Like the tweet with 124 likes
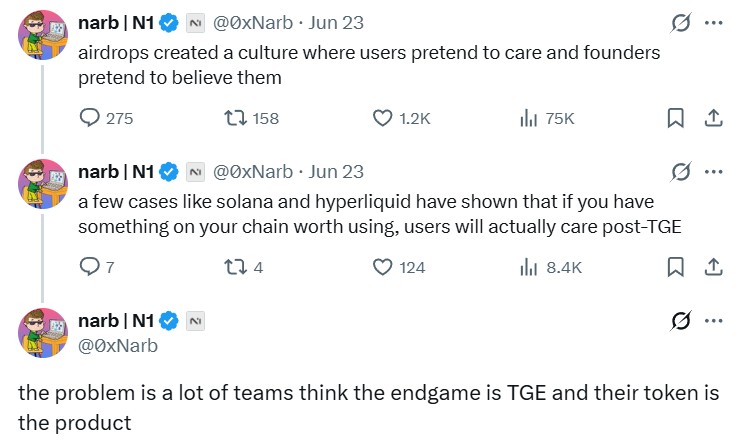This screenshot has height=443, width=736. click(x=382, y=267)
